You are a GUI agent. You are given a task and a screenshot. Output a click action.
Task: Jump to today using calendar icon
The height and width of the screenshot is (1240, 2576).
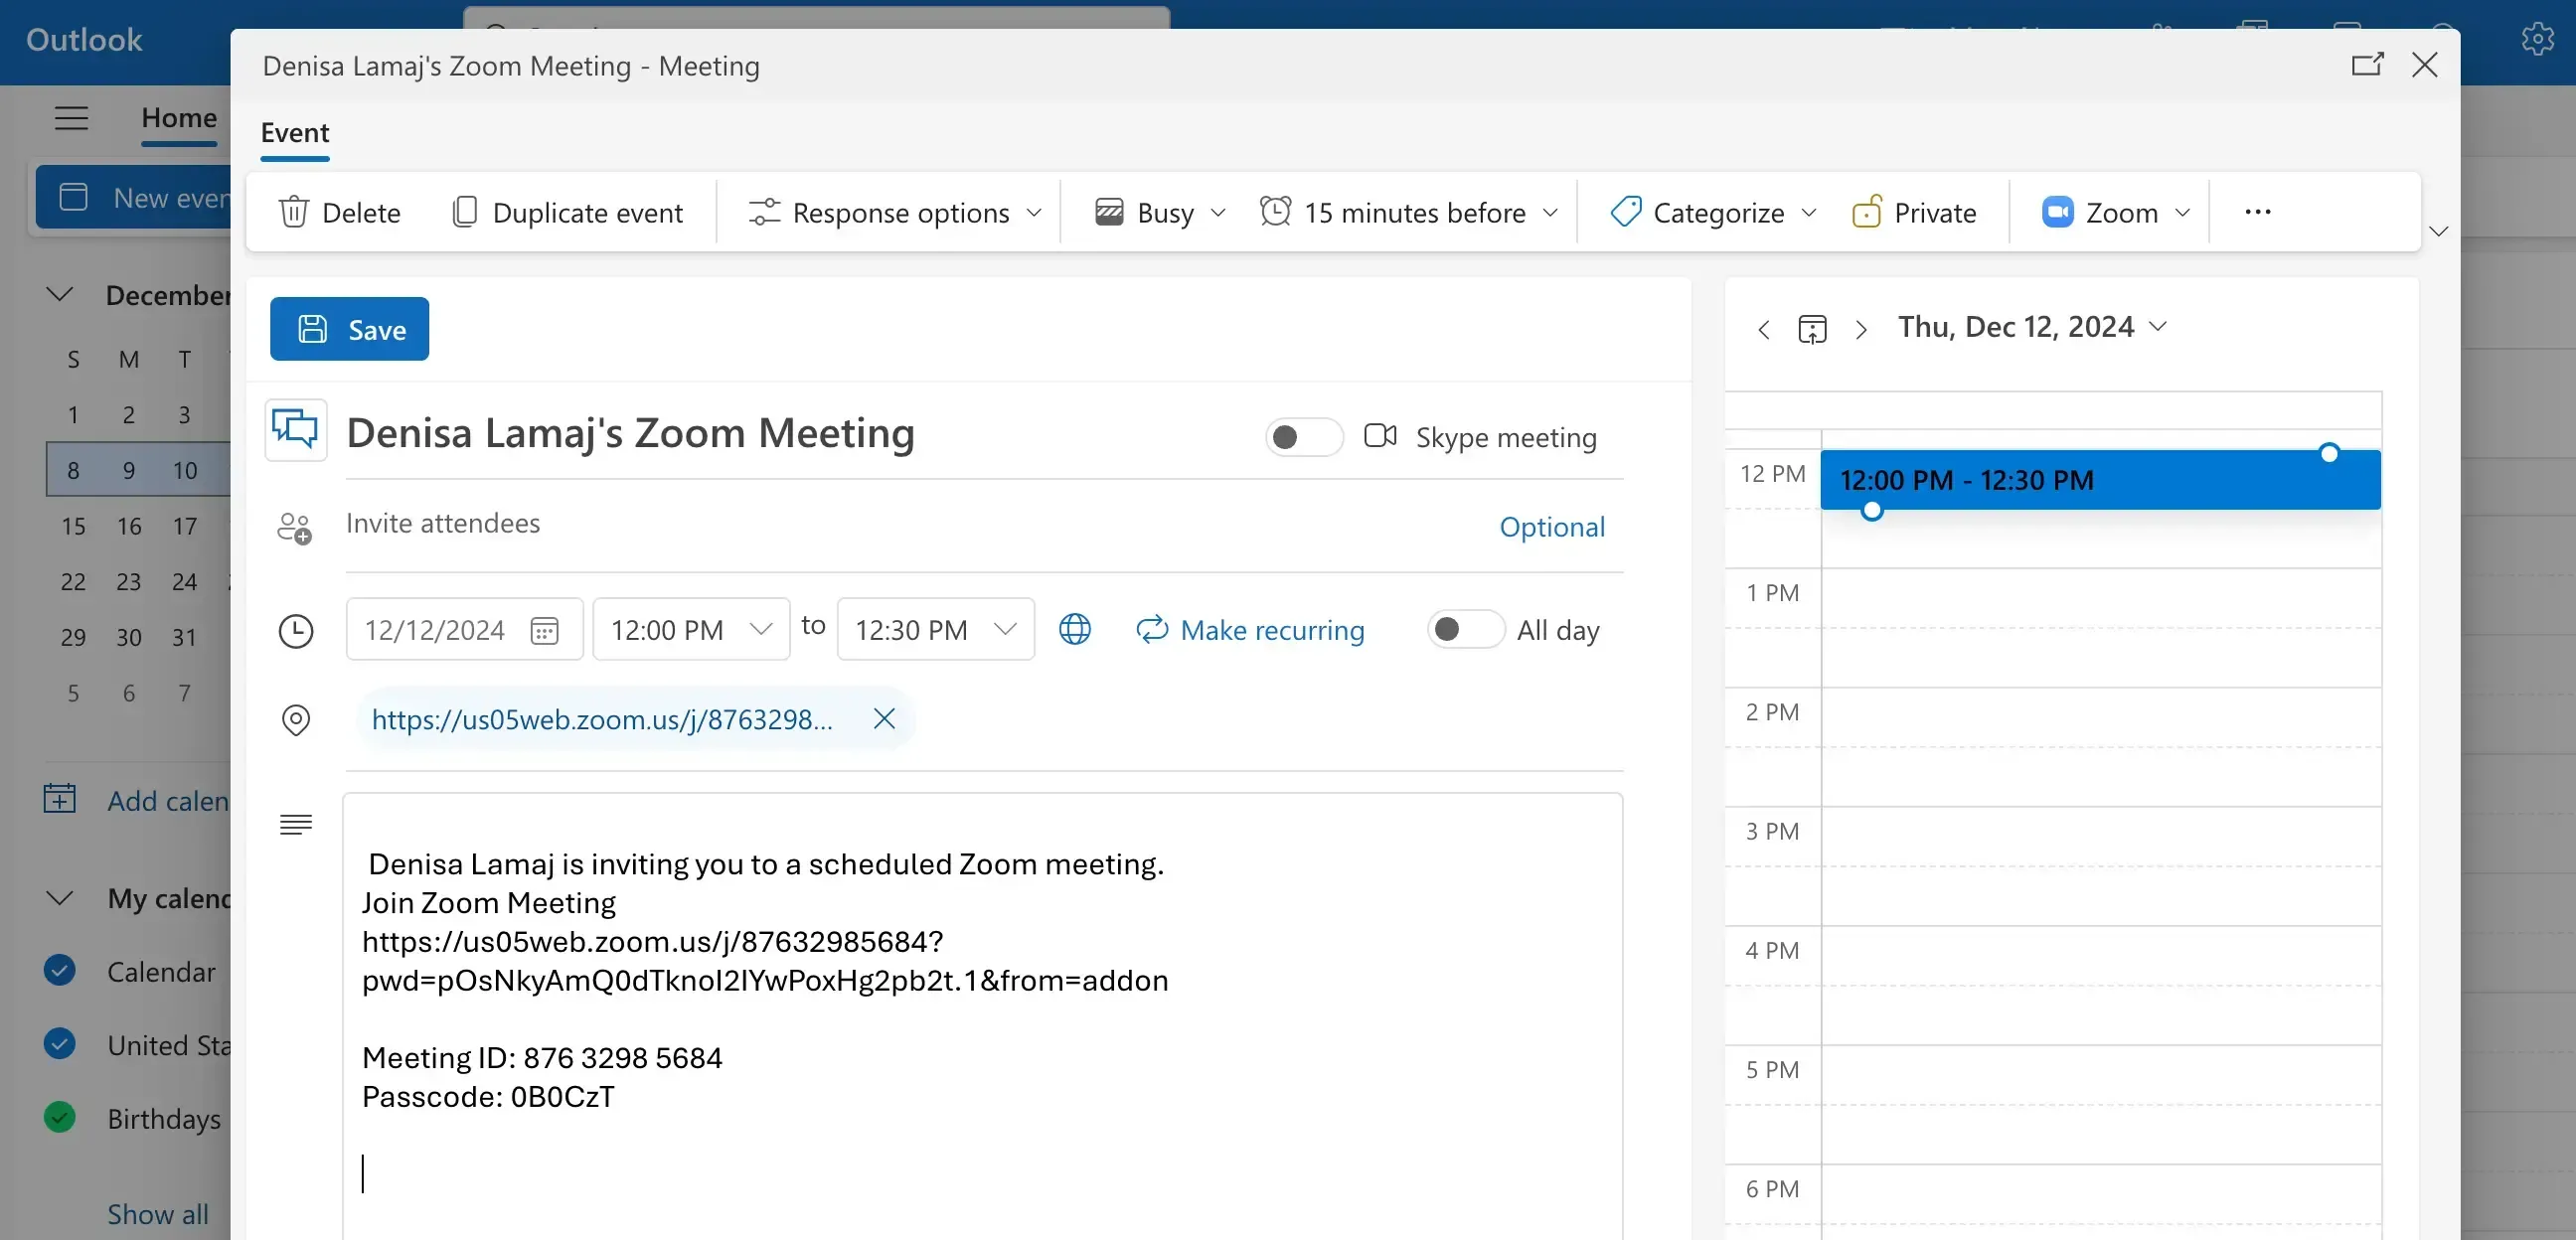point(1812,328)
